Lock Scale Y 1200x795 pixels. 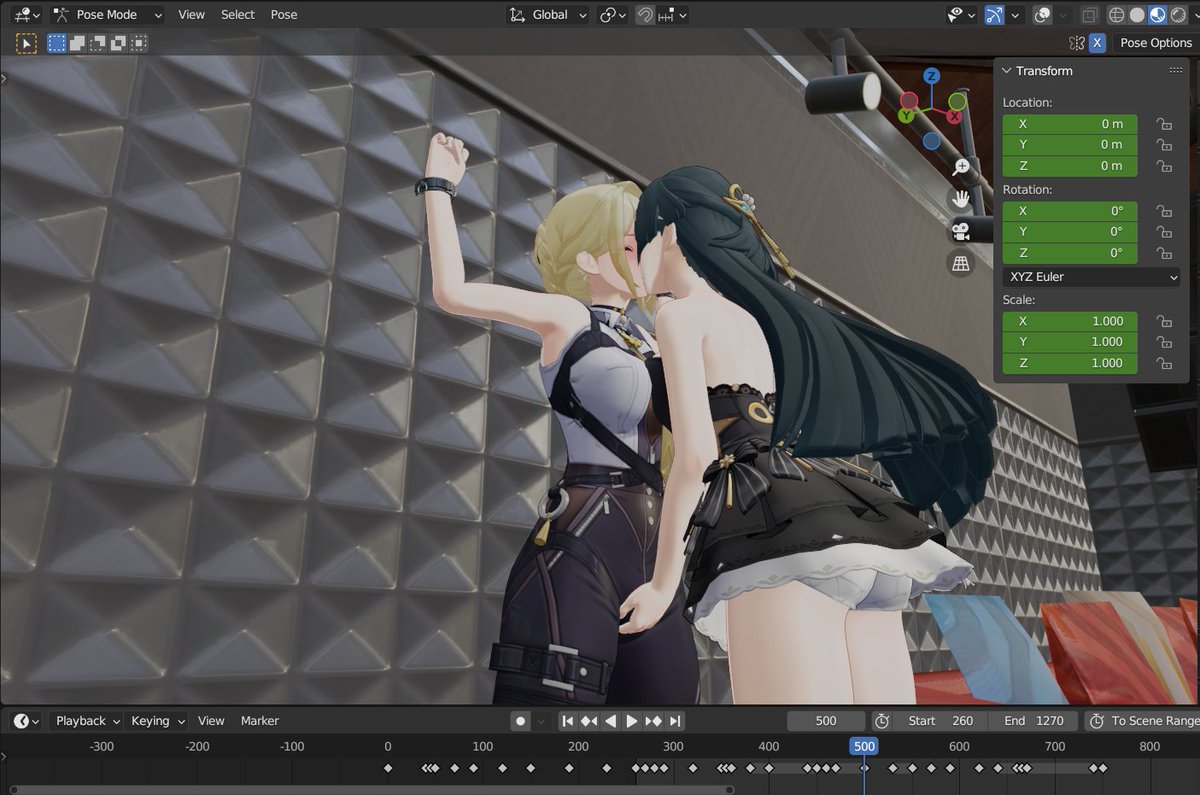point(1164,342)
